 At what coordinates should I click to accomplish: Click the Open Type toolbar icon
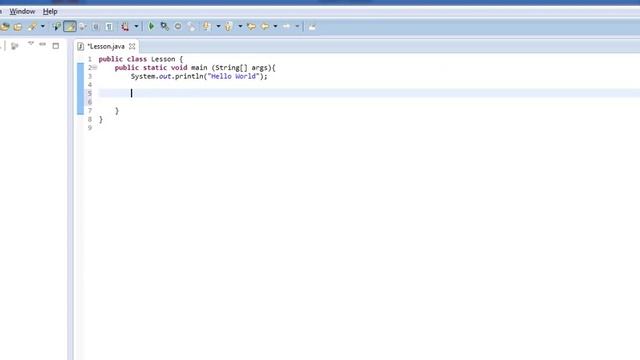5,27
